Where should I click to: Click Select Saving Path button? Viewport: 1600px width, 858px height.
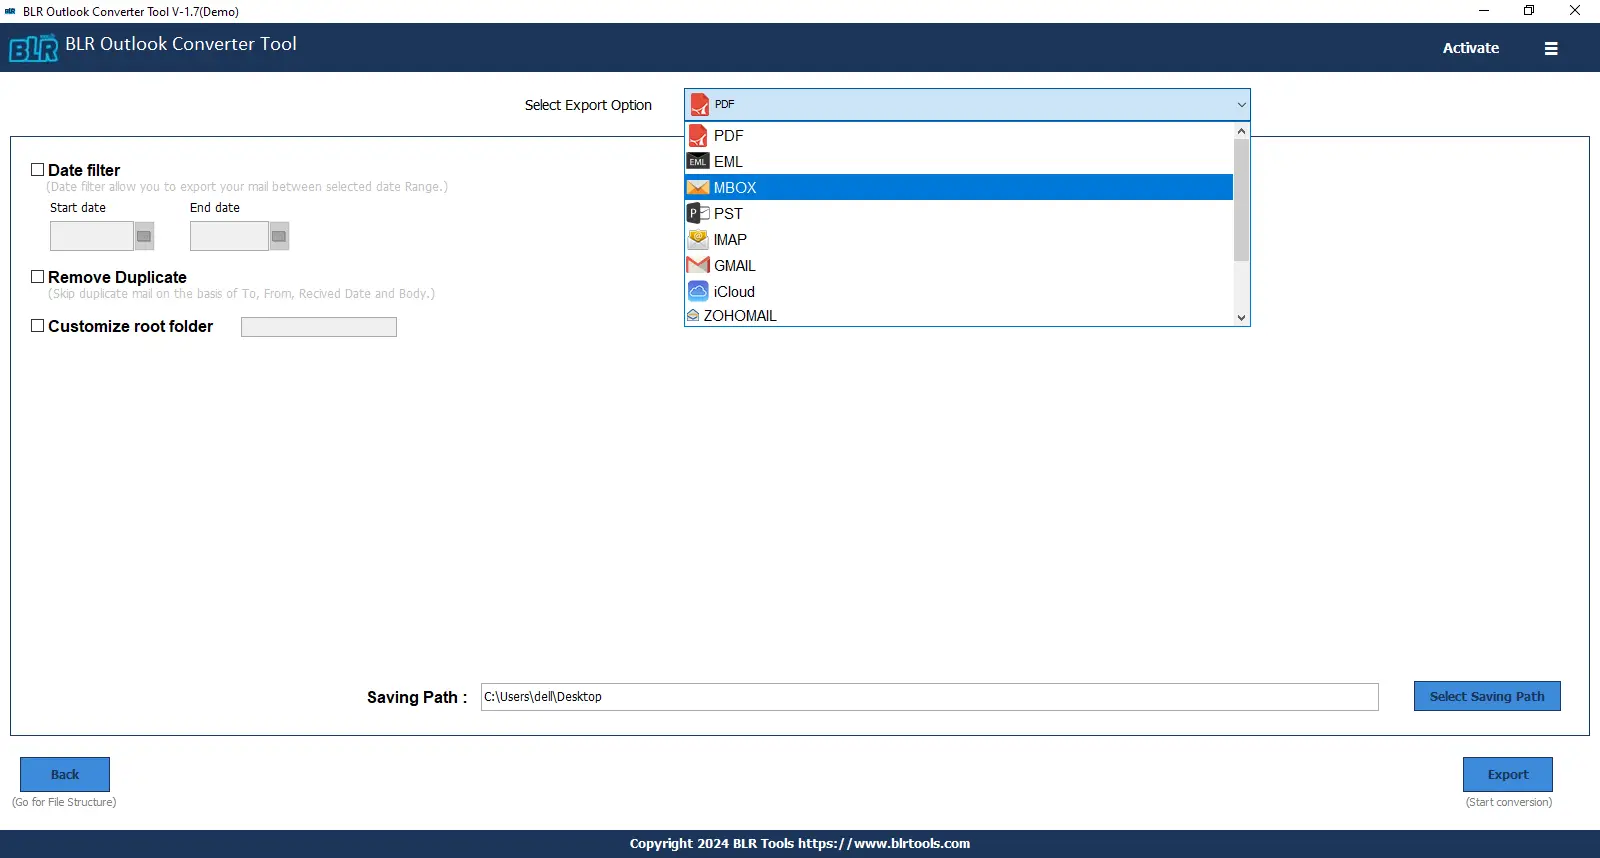1487,696
